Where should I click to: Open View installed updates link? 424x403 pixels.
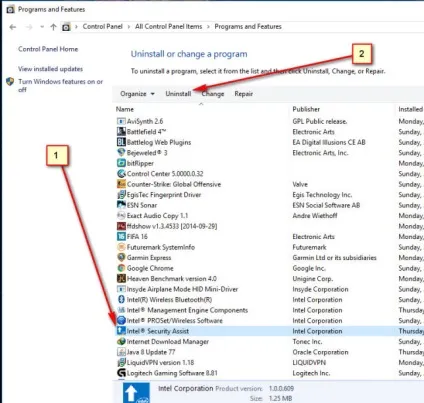coord(50,69)
